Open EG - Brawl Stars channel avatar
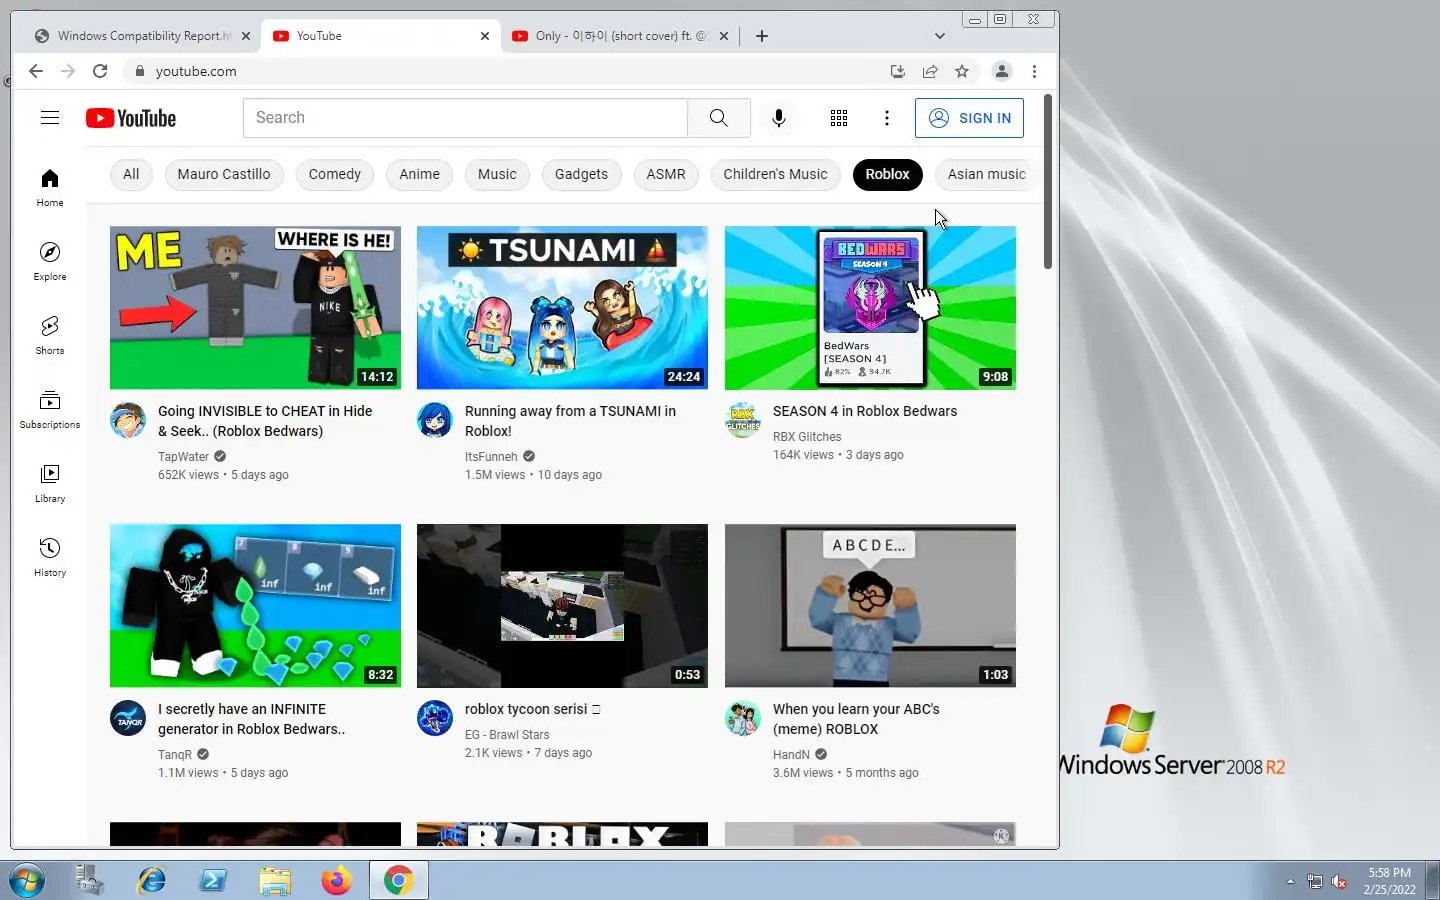Screen dimensions: 1440x900 click(435, 718)
